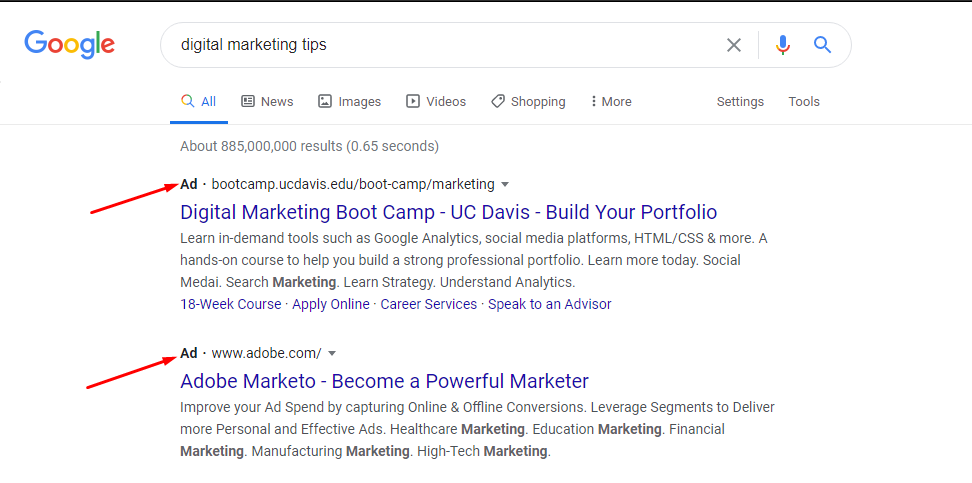Open the Career Services sitelink
This screenshot has width=972, height=483.
coord(429,304)
